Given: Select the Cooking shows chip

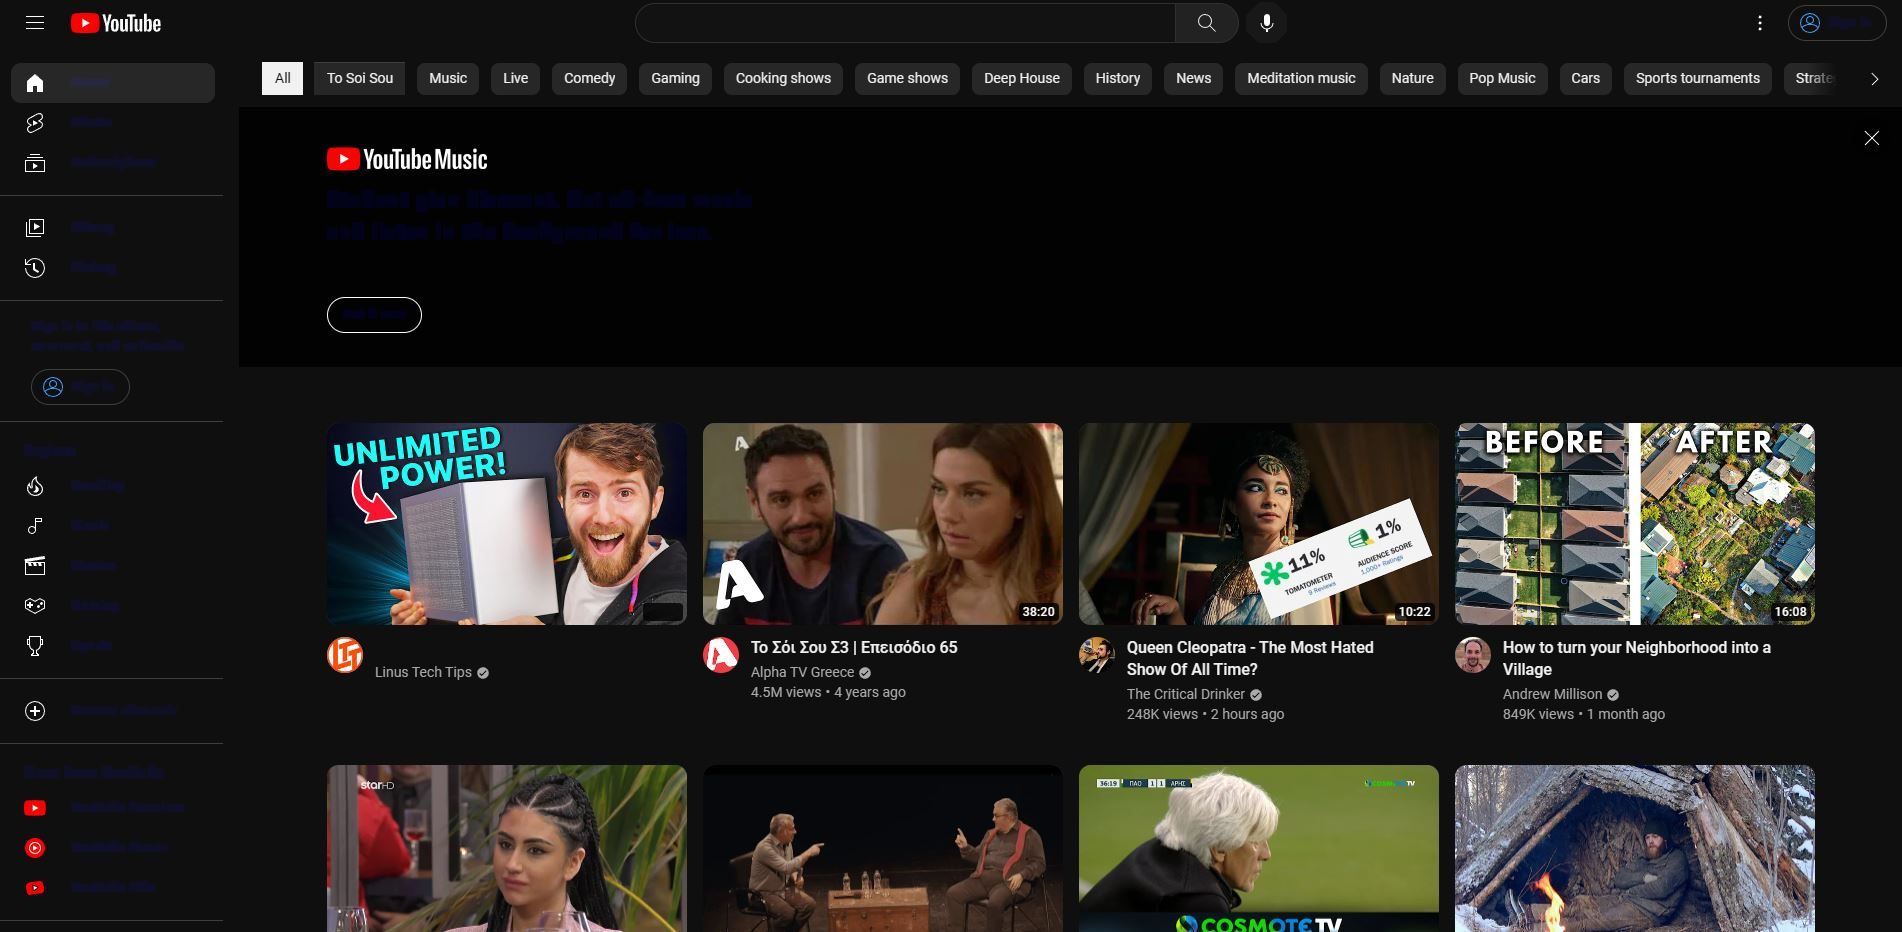Looking at the screenshot, I should click(x=783, y=79).
